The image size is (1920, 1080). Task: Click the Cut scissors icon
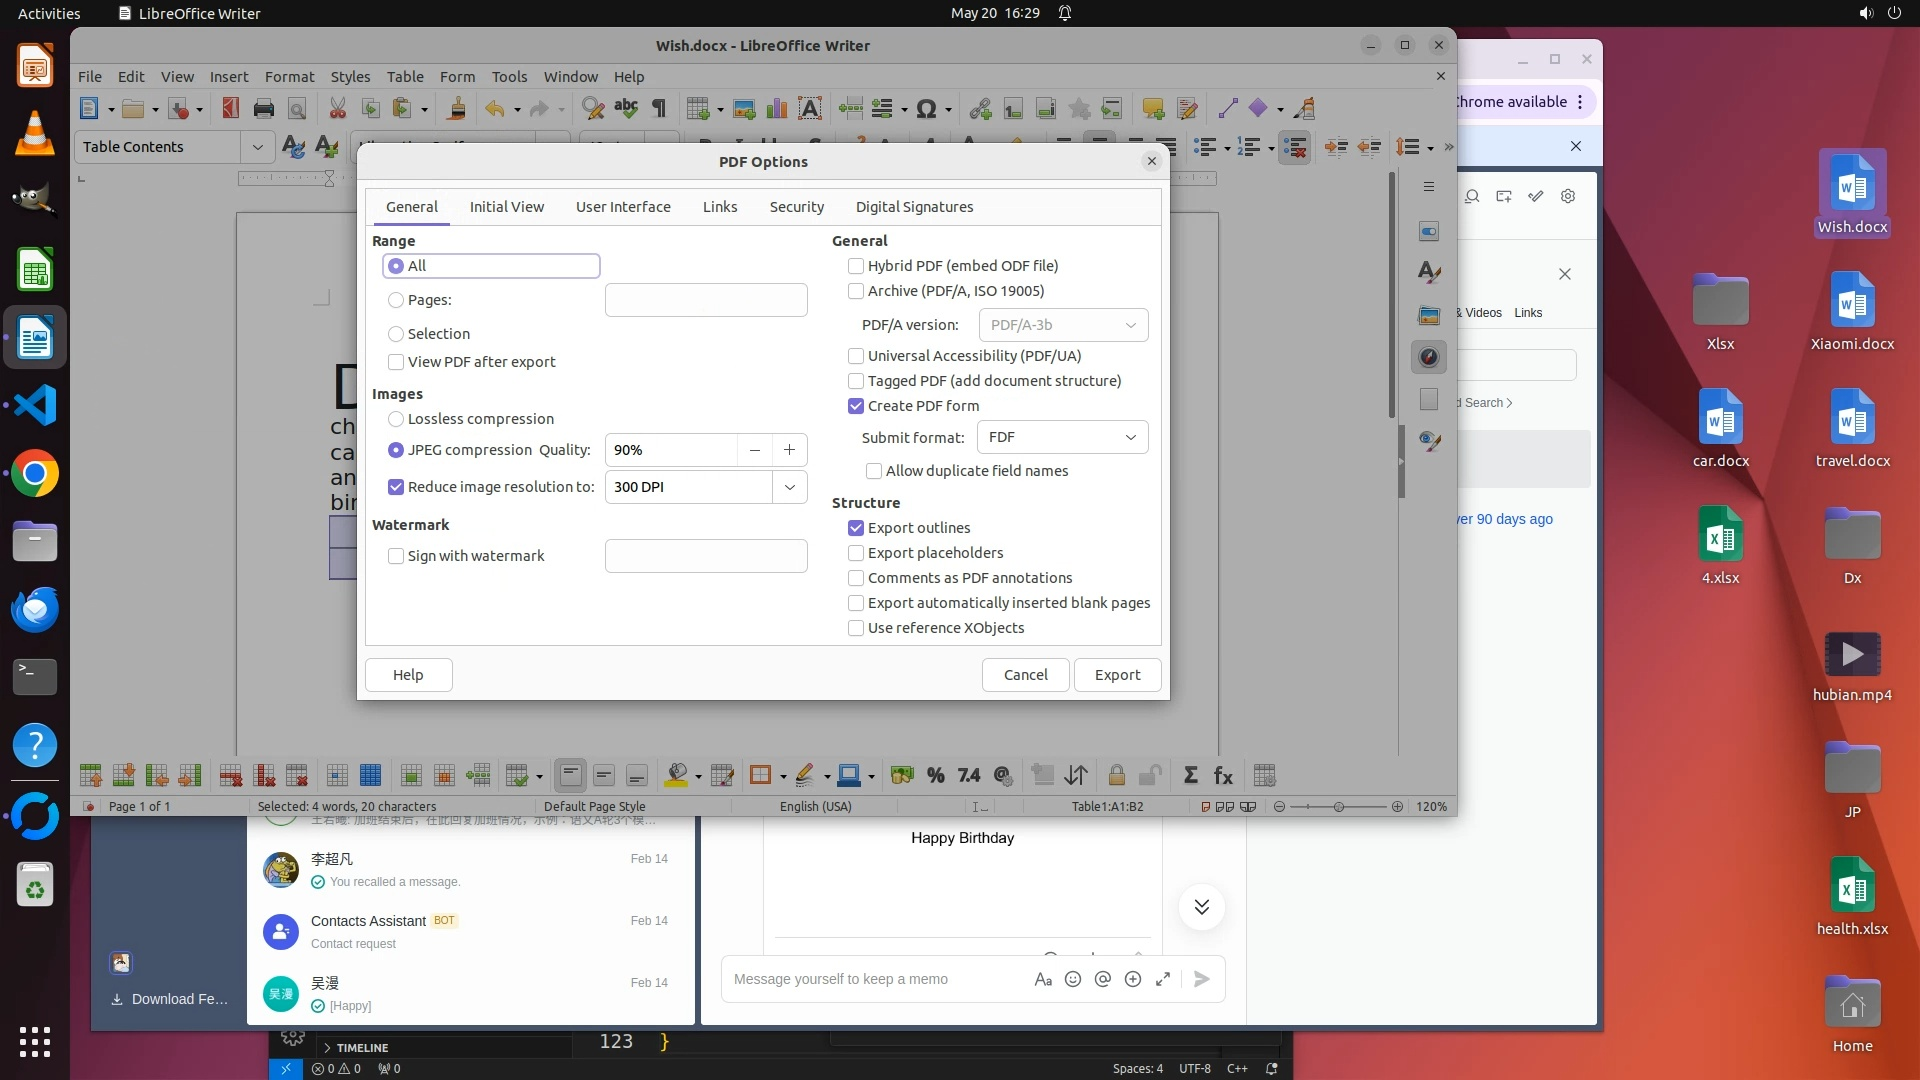(x=337, y=109)
